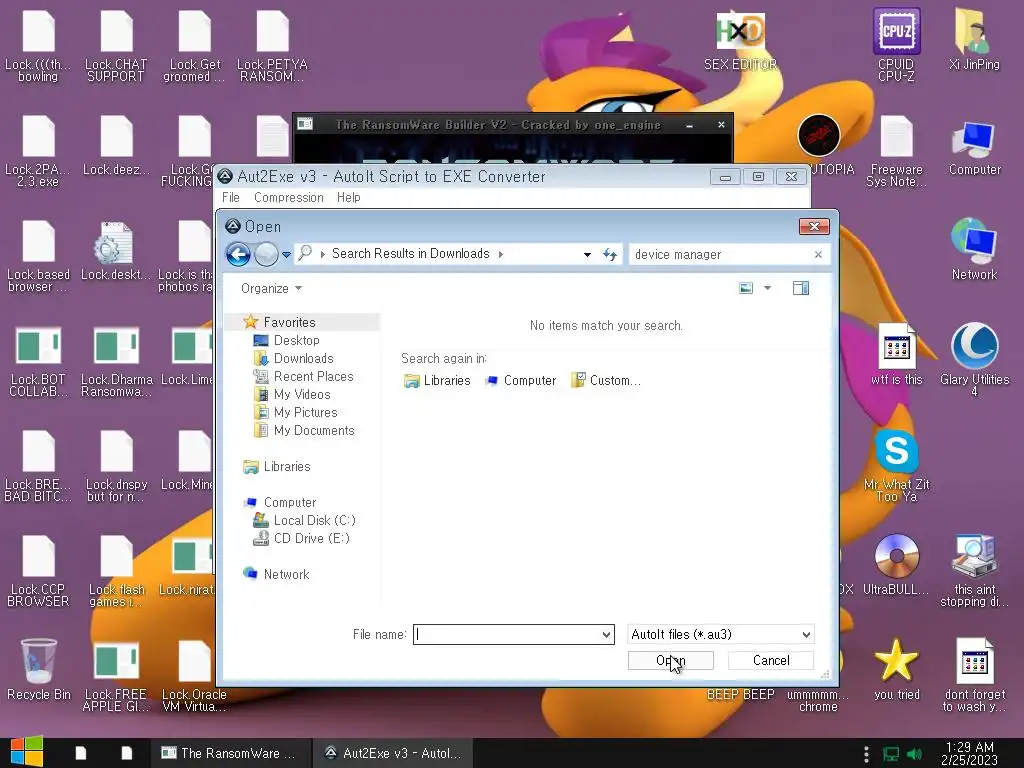Select Desktop under Favorites
Viewport: 1024px width, 768px height.
[x=296, y=340]
